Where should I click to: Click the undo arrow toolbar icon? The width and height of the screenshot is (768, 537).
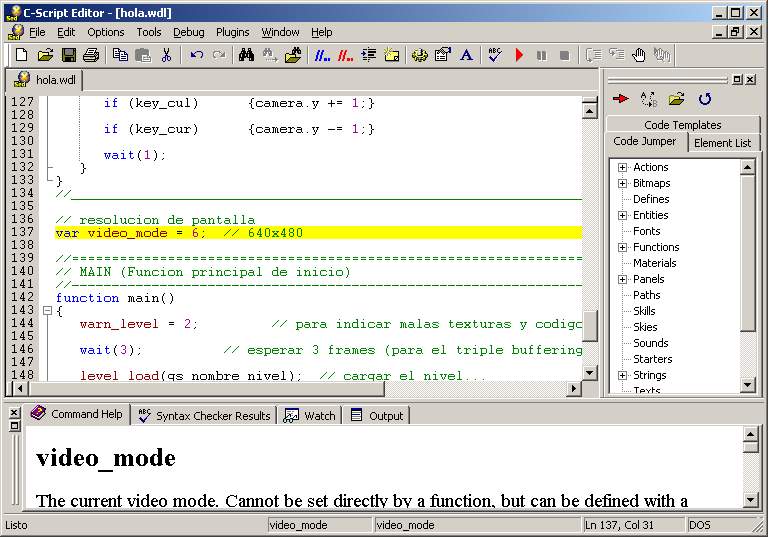pos(197,55)
